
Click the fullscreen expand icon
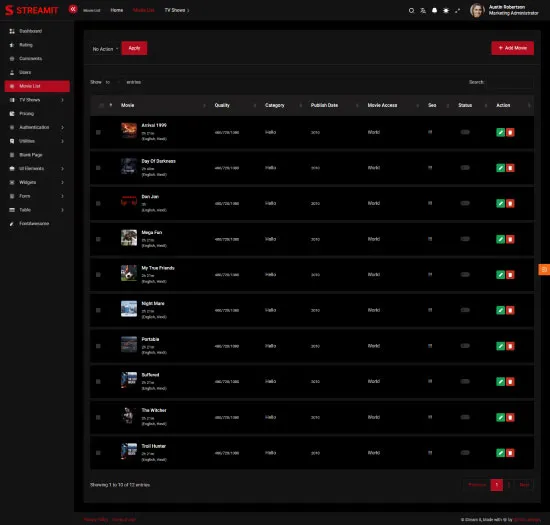pyautogui.click(x=457, y=11)
